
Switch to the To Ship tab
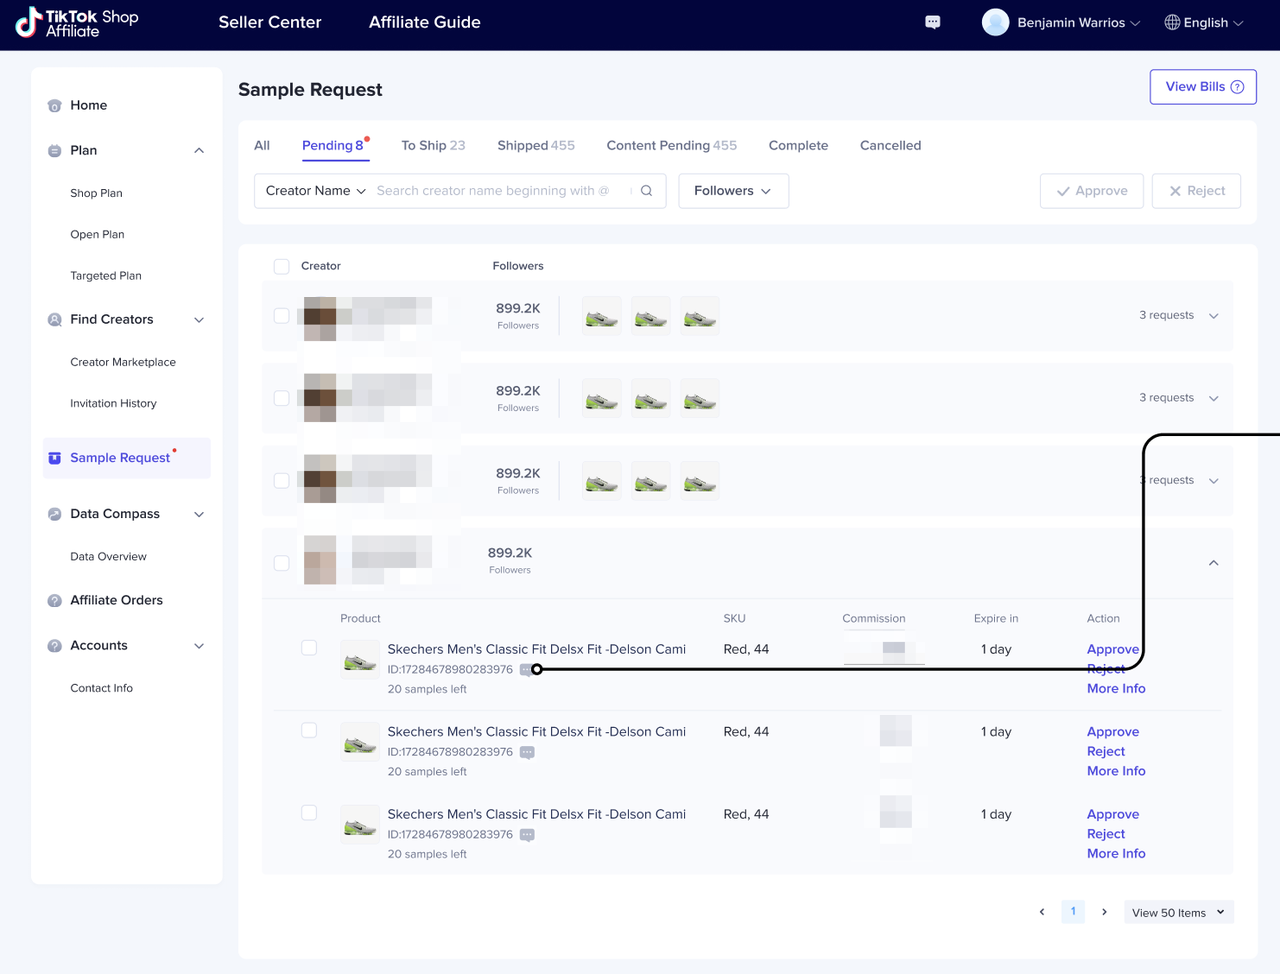(x=432, y=145)
